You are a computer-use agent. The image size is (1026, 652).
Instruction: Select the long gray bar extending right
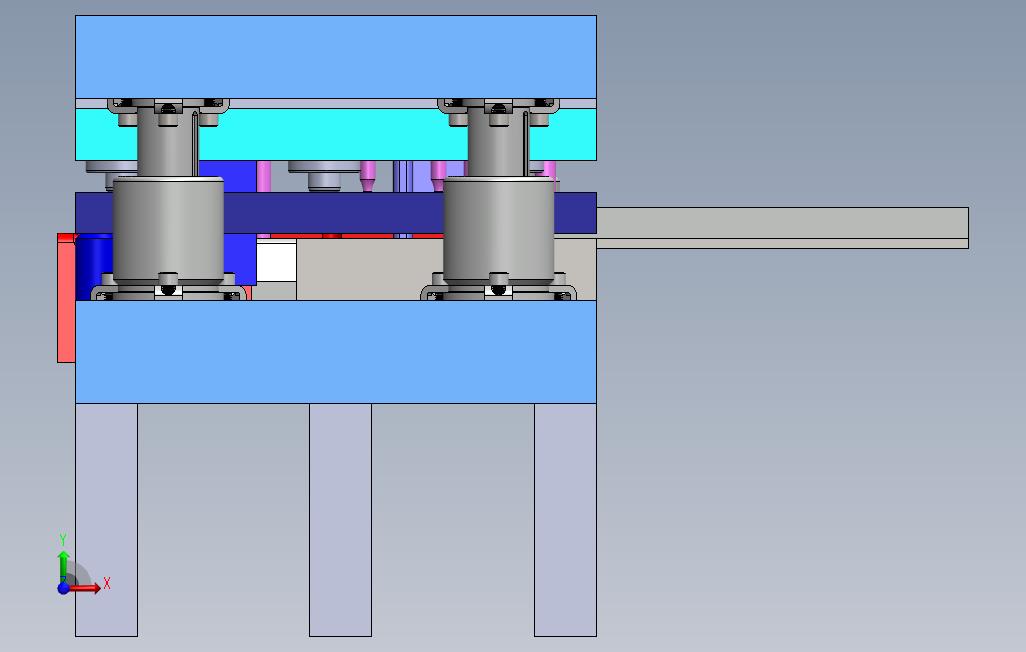(783, 227)
